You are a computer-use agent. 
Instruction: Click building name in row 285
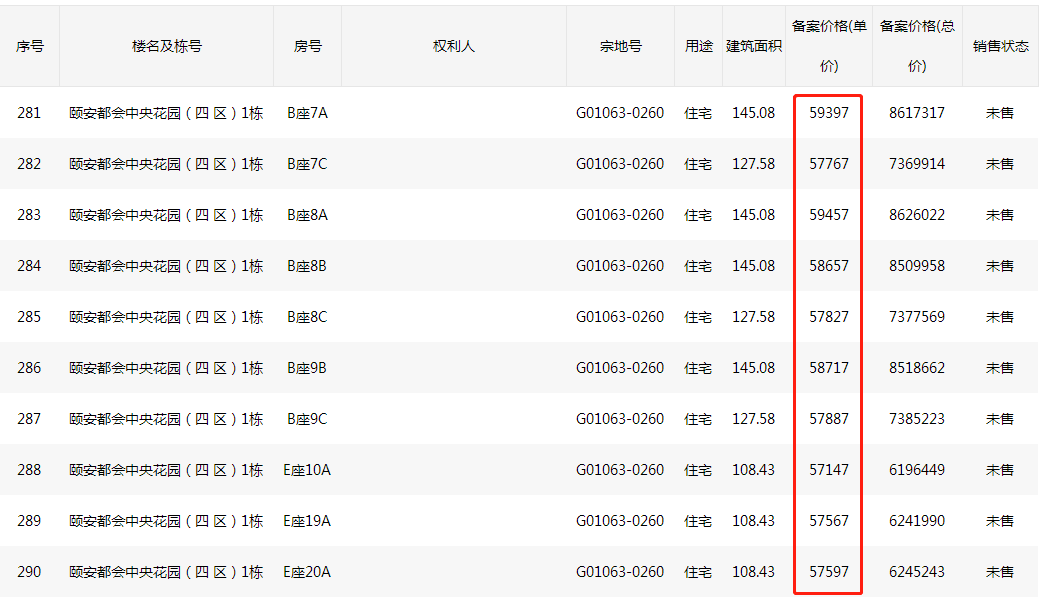point(166,317)
